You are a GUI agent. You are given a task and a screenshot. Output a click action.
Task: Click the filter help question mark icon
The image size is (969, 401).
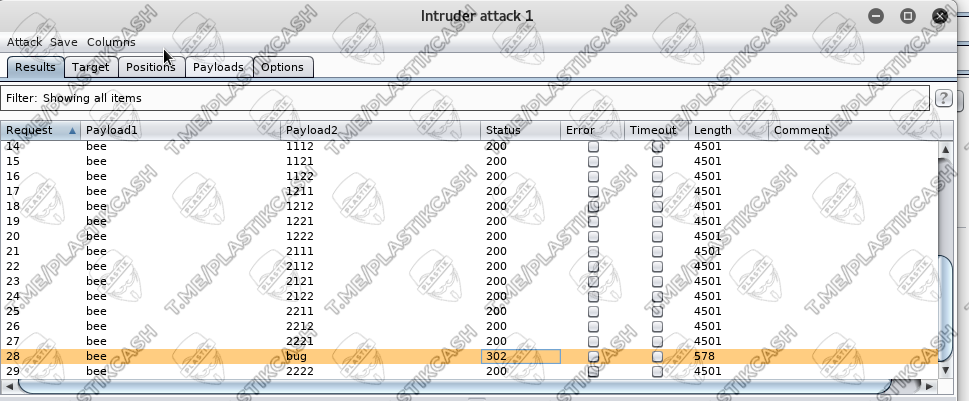943,98
